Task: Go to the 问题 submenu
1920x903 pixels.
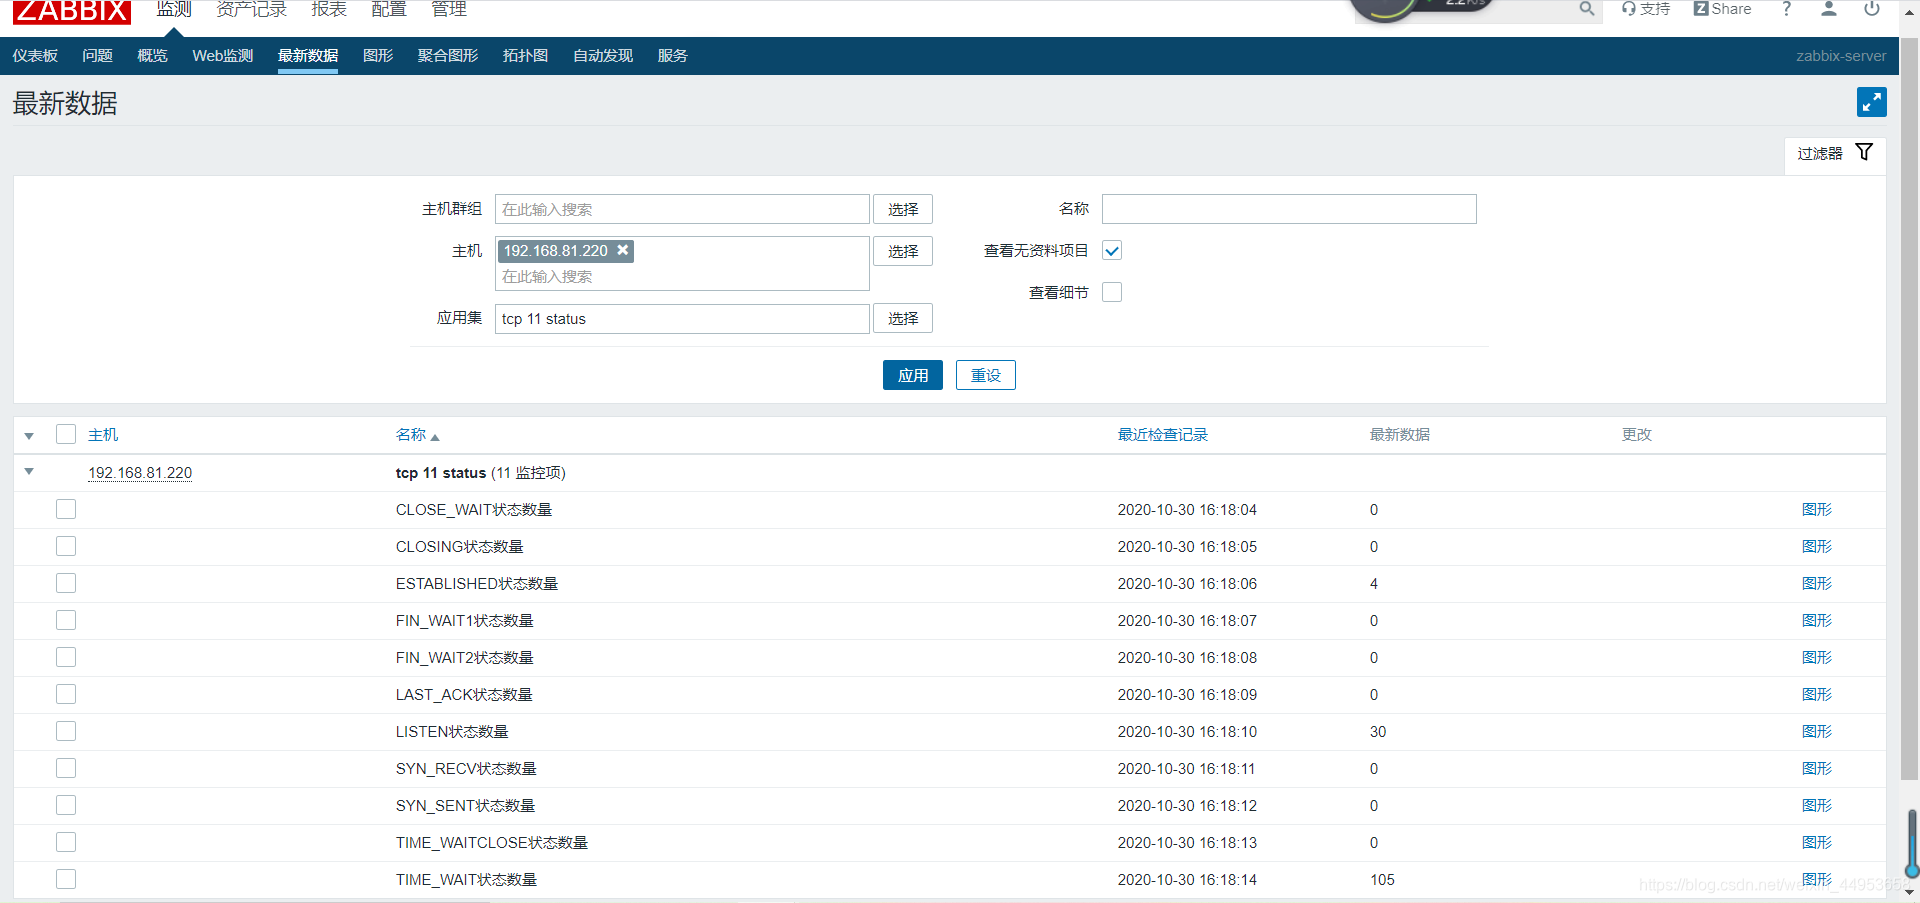Action: click(x=97, y=56)
